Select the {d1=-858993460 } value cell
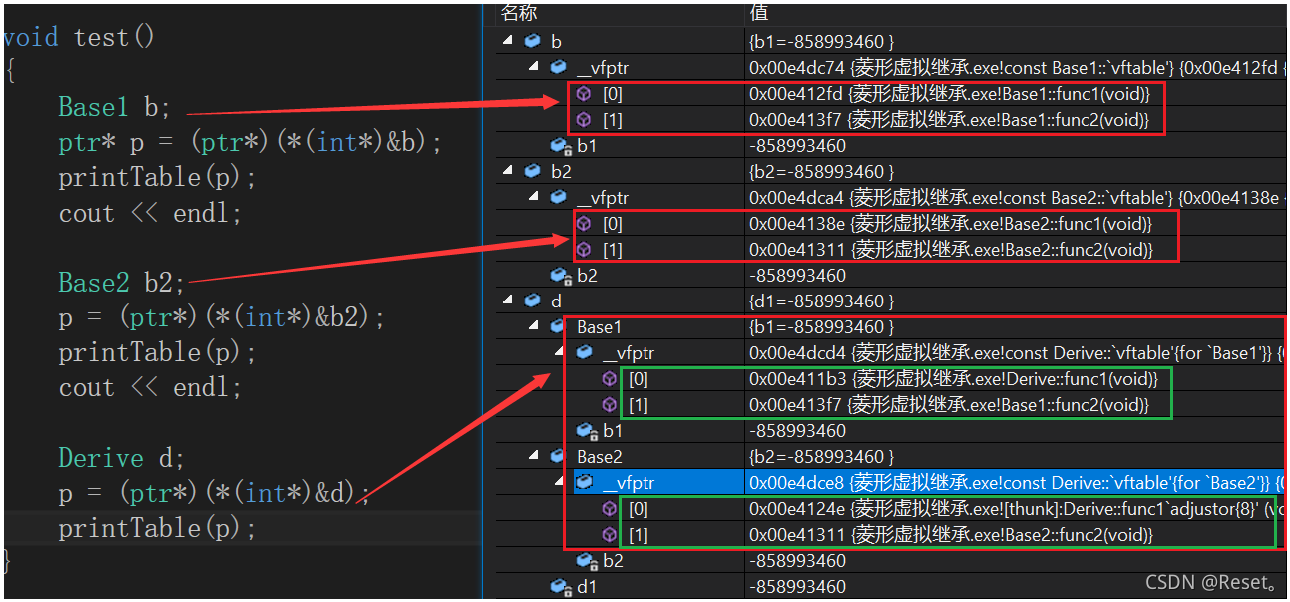1290x602 pixels. (x=821, y=300)
